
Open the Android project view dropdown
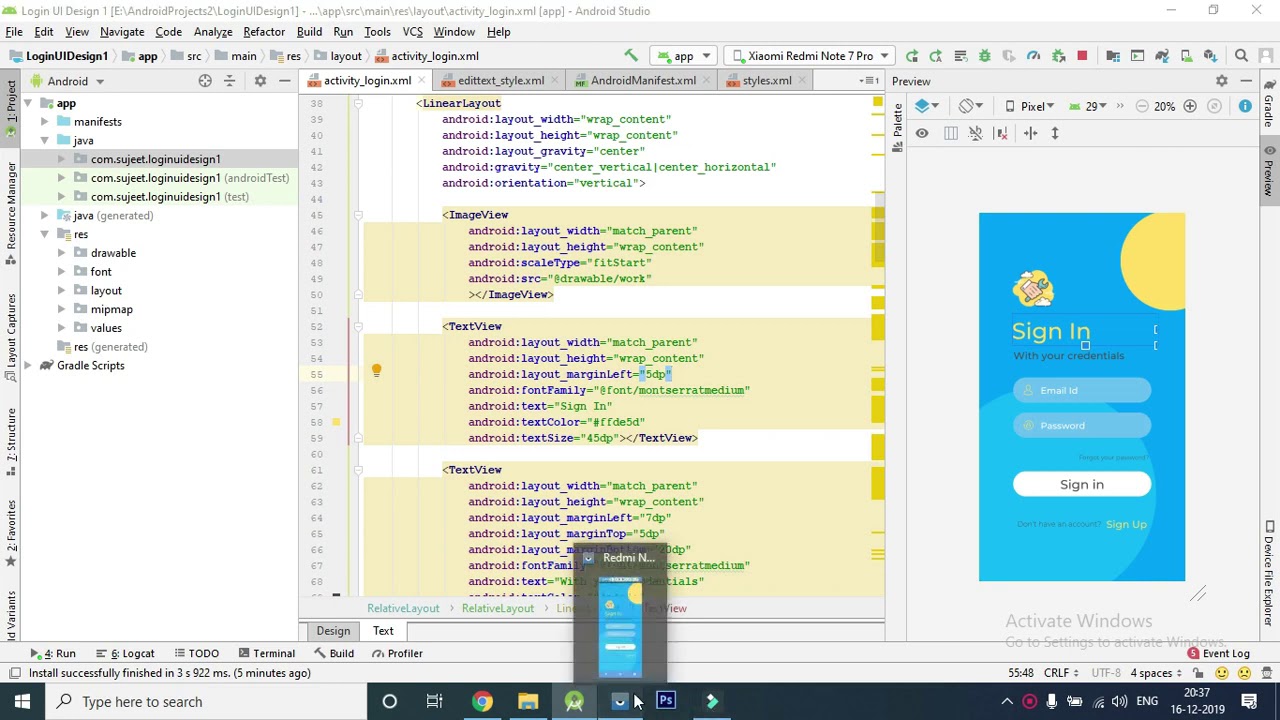(69, 81)
